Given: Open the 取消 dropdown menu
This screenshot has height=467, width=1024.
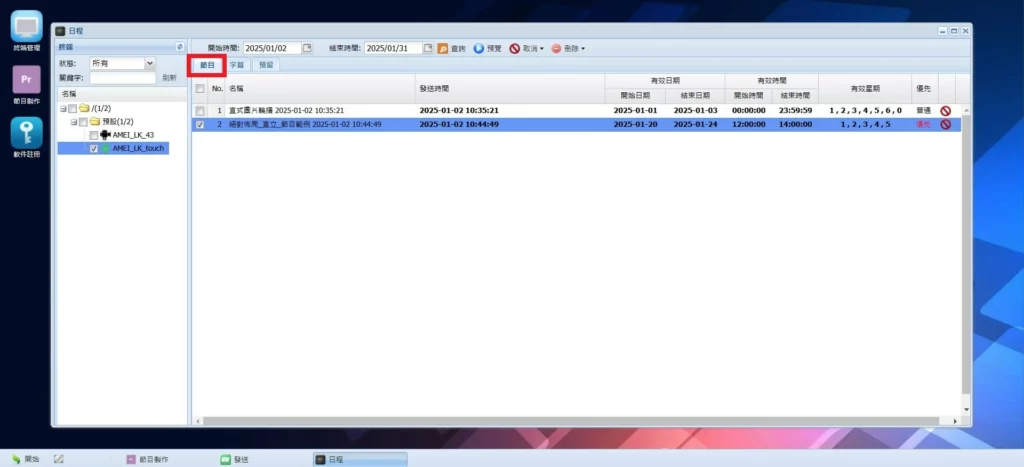Looking at the screenshot, I should tap(542, 48).
